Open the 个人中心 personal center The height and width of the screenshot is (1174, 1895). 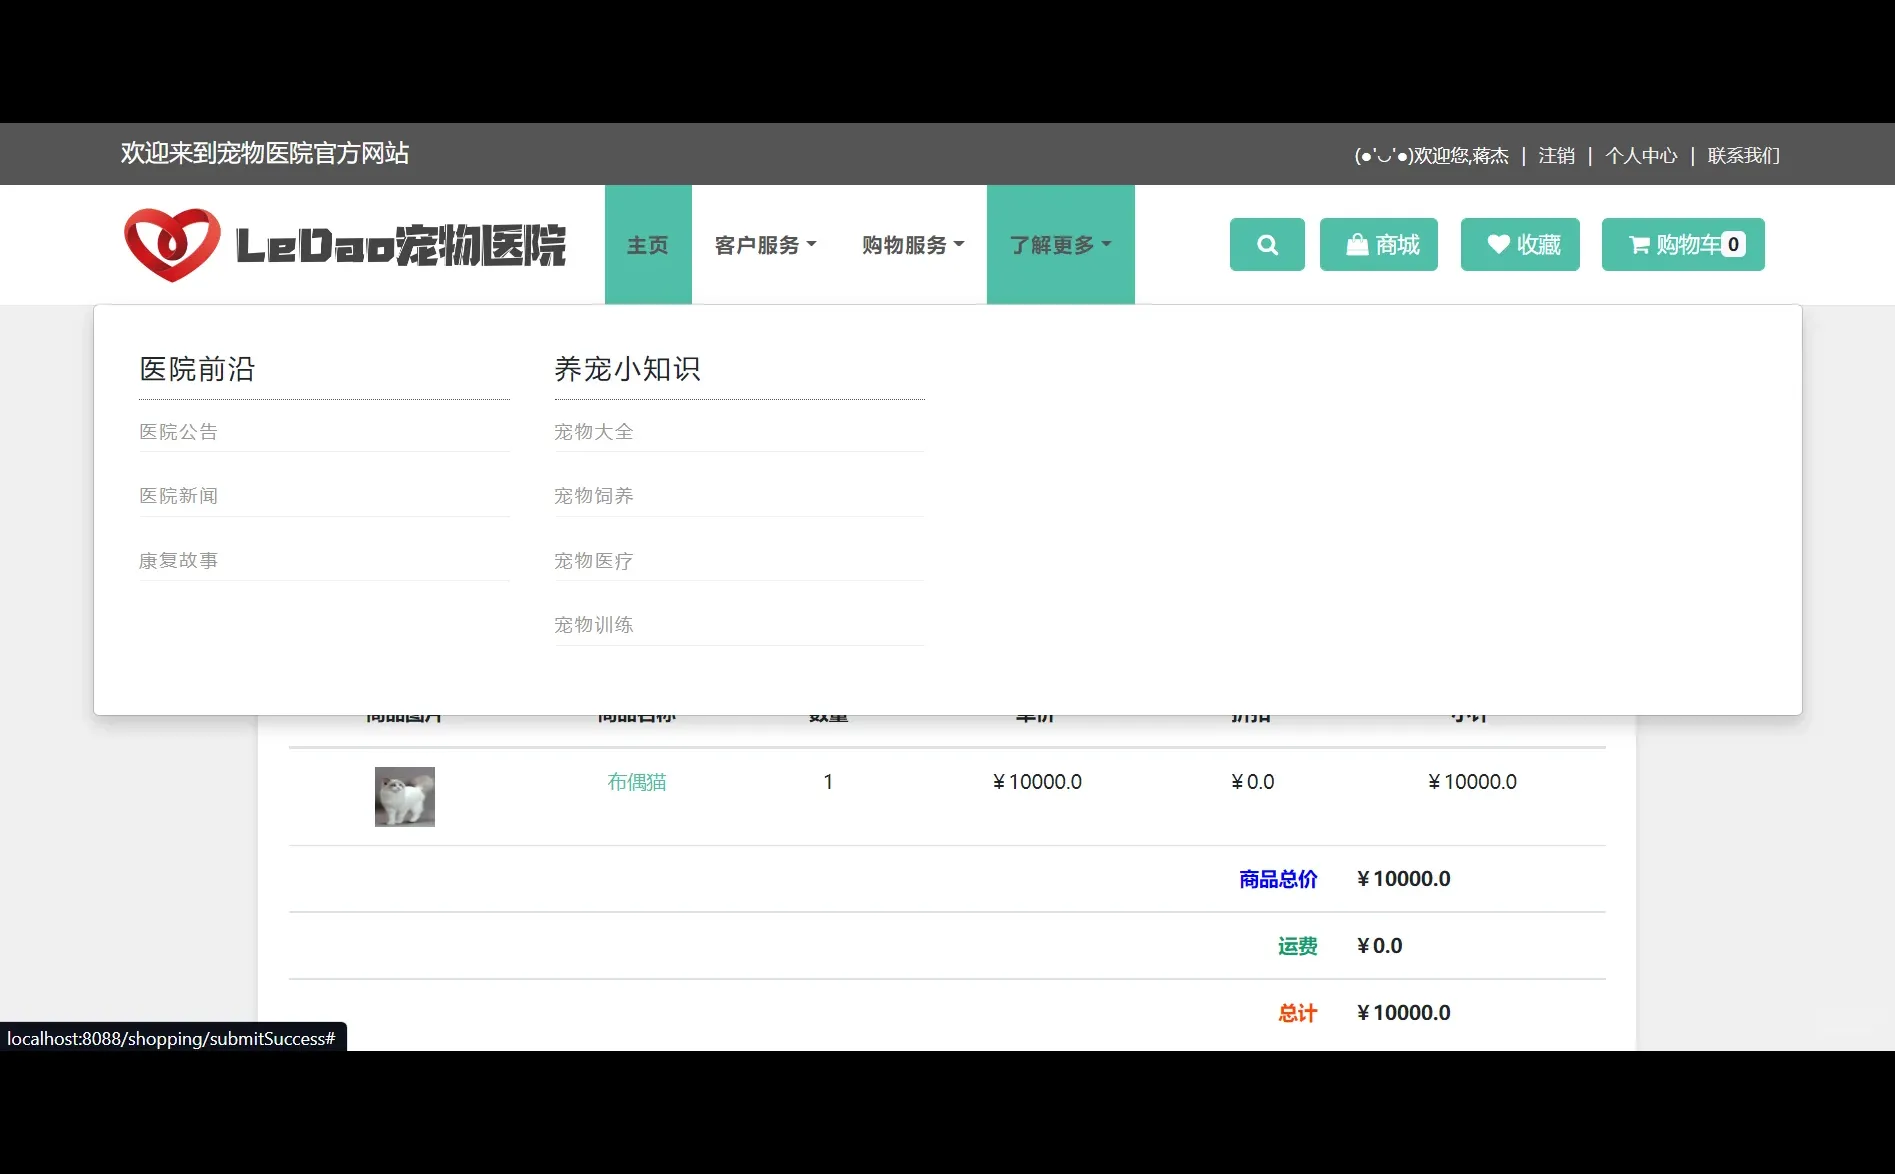pyautogui.click(x=1641, y=155)
